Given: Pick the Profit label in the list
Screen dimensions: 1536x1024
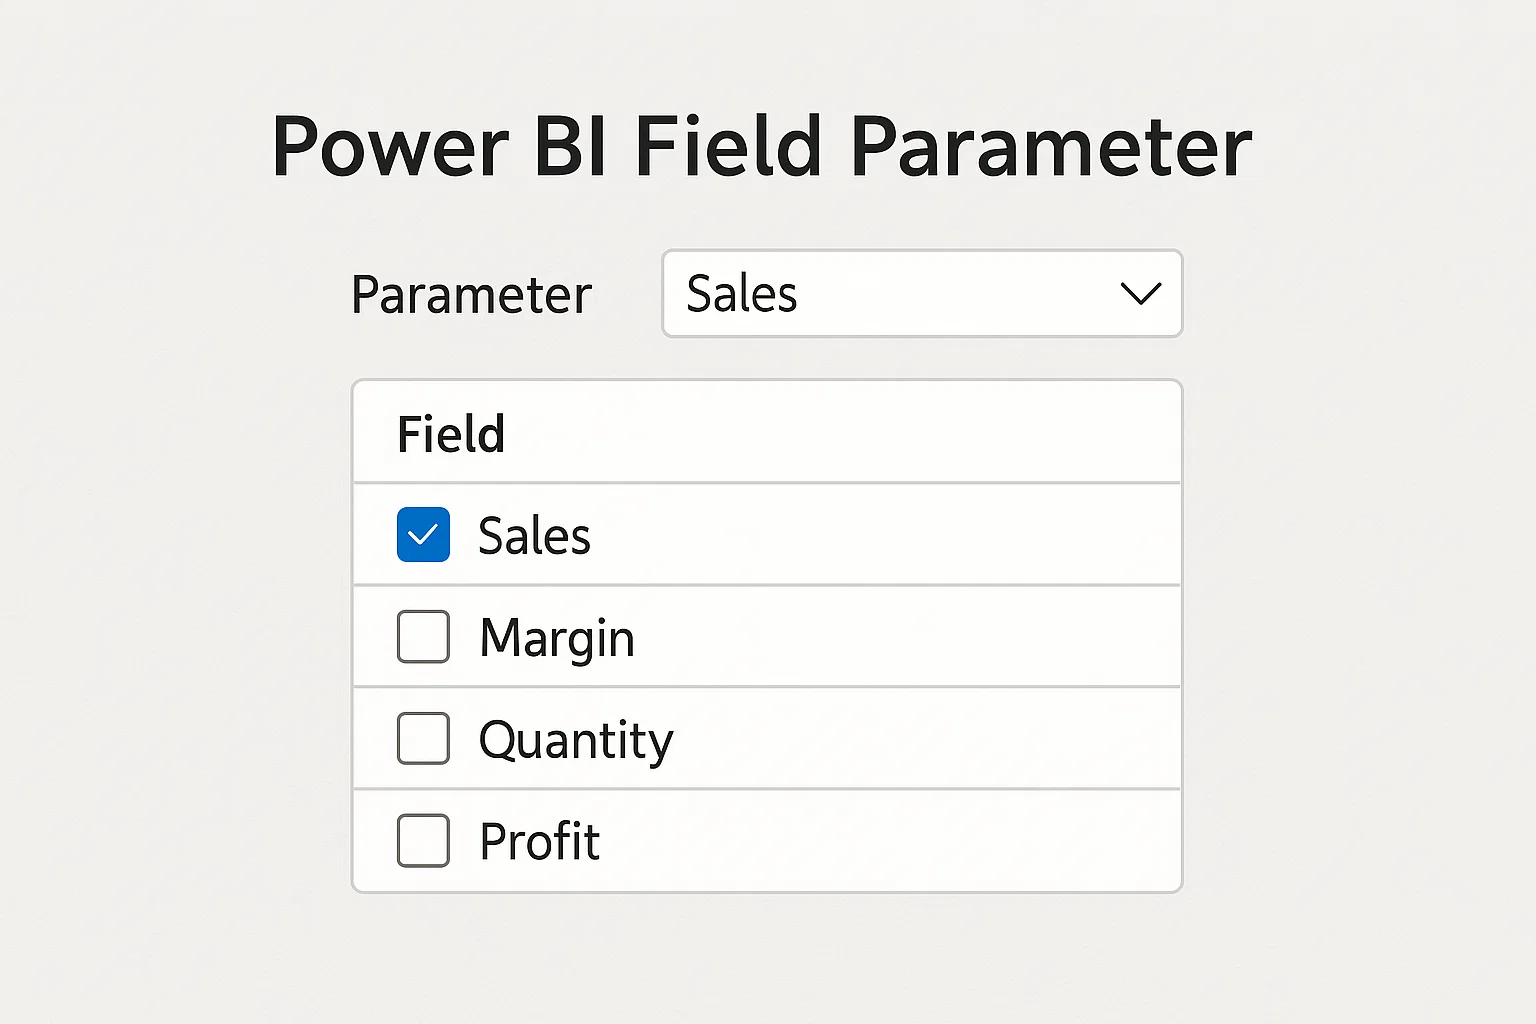Looking at the screenshot, I should pos(539,842).
